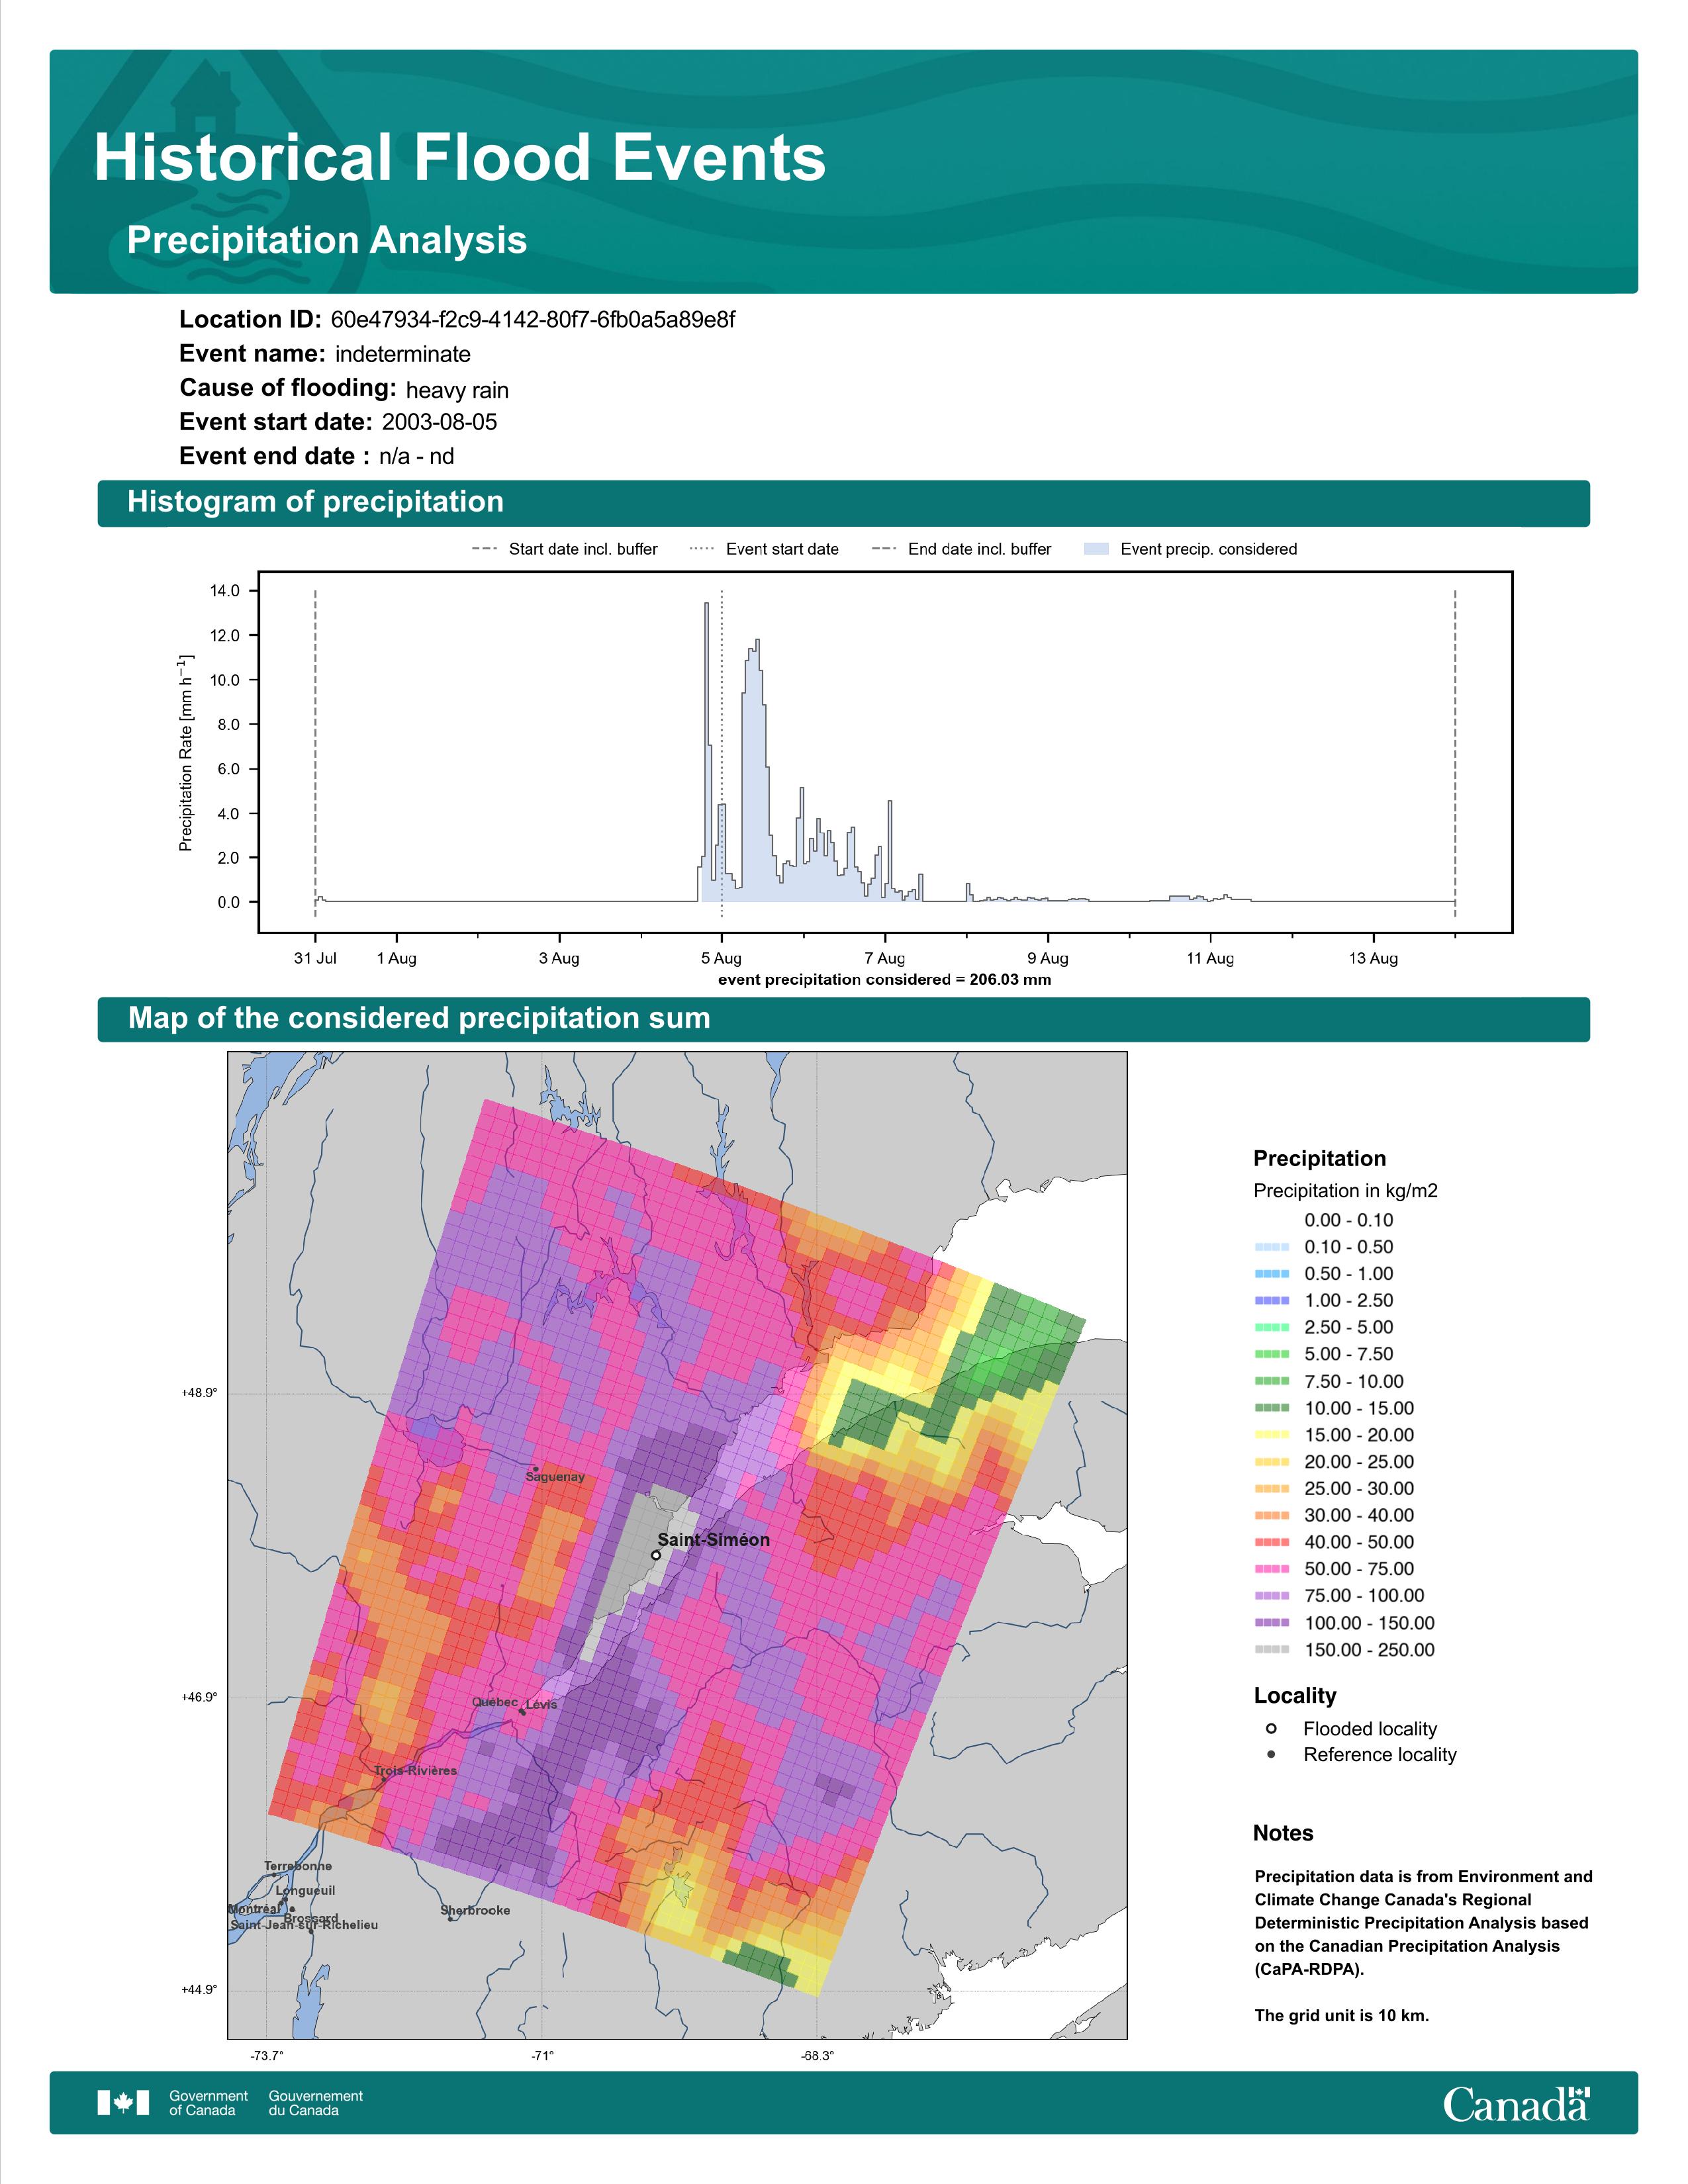Click the 2.50 - 5.00 legend color swatch
The image size is (1688, 2184).
click(1272, 1327)
